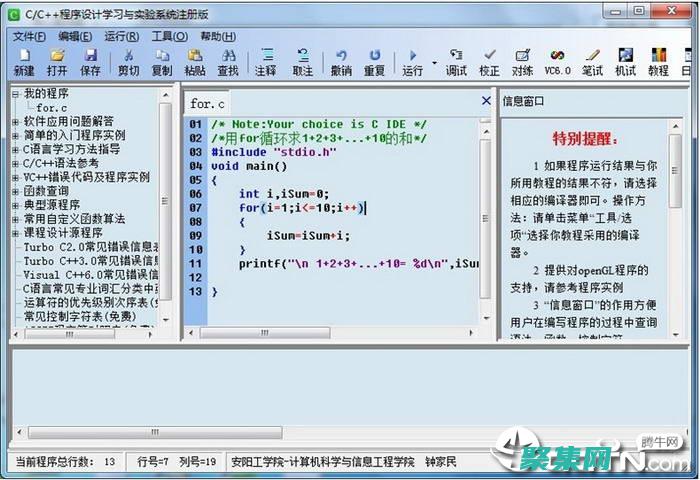
Task: Close the editor tab with X button
Action: [486, 101]
